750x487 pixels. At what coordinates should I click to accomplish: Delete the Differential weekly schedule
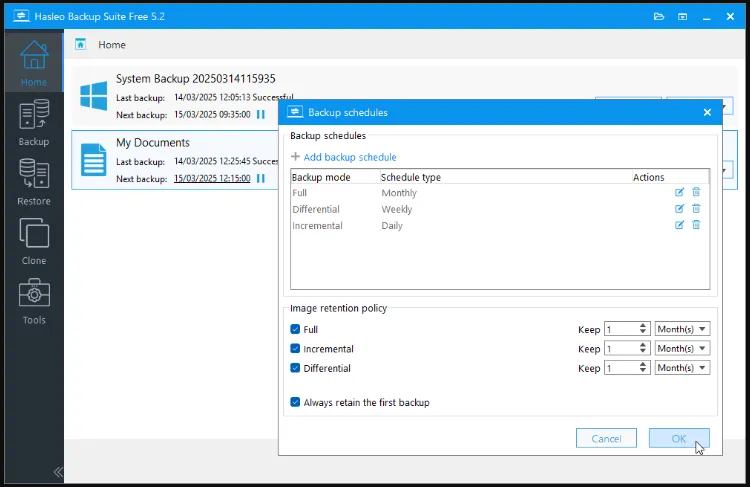click(696, 209)
